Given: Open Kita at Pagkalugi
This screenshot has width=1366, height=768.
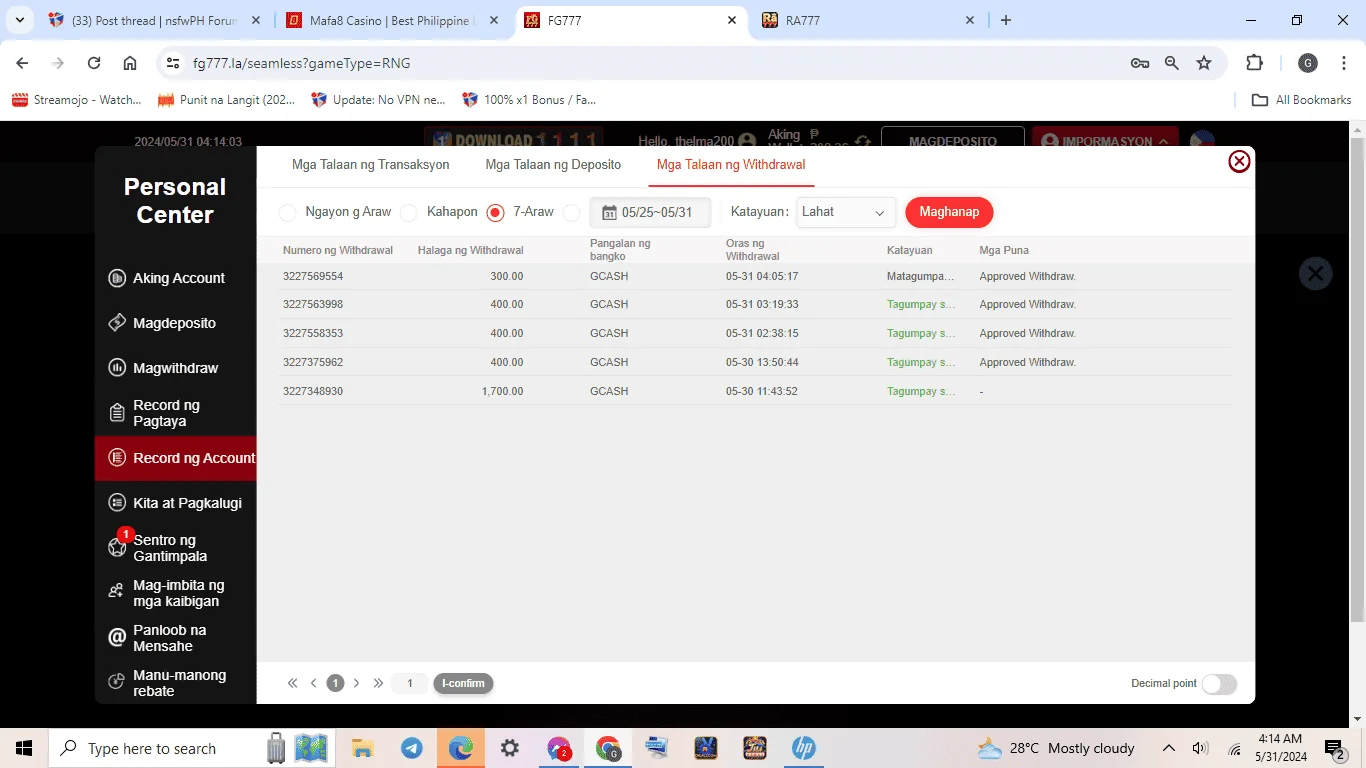Looking at the screenshot, I should click(x=175, y=503).
